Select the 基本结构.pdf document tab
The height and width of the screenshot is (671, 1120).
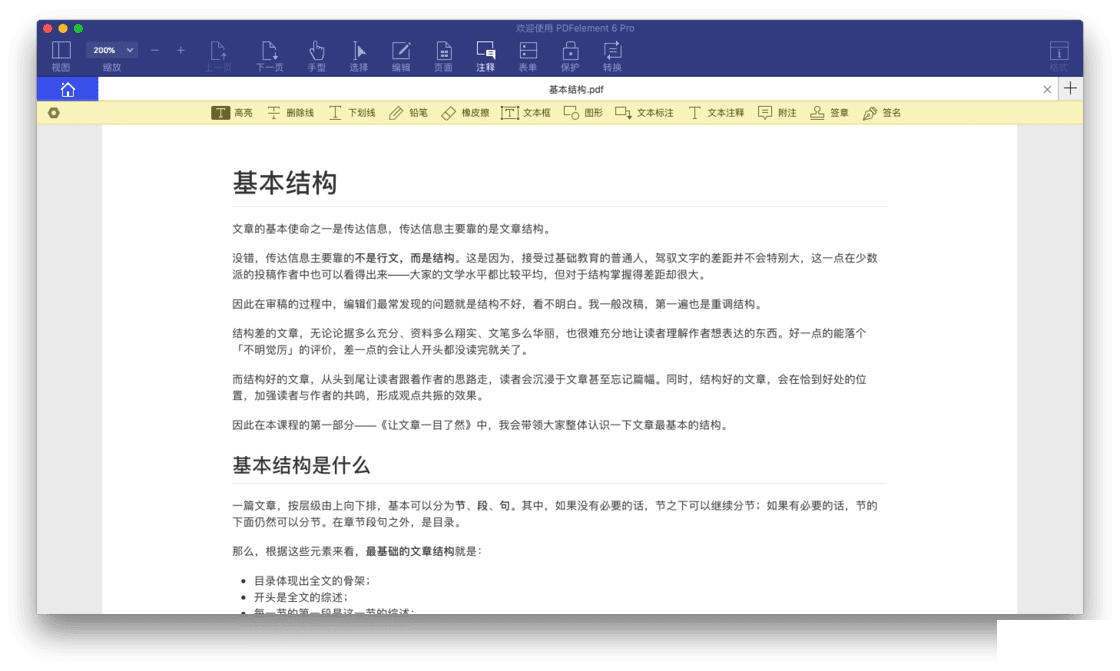click(x=576, y=89)
